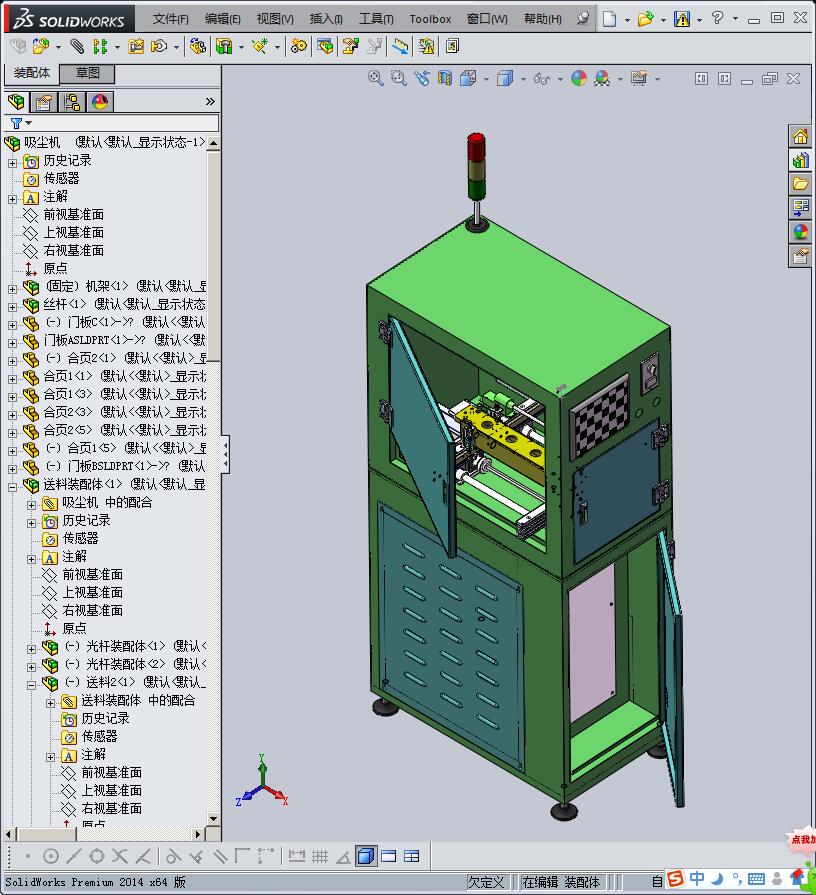Open the Custom Properties task pane
The width and height of the screenshot is (816, 895).
coord(800,255)
